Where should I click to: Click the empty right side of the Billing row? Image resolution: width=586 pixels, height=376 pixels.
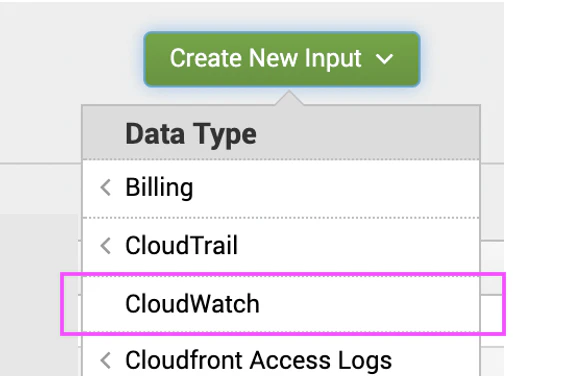tap(336, 188)
